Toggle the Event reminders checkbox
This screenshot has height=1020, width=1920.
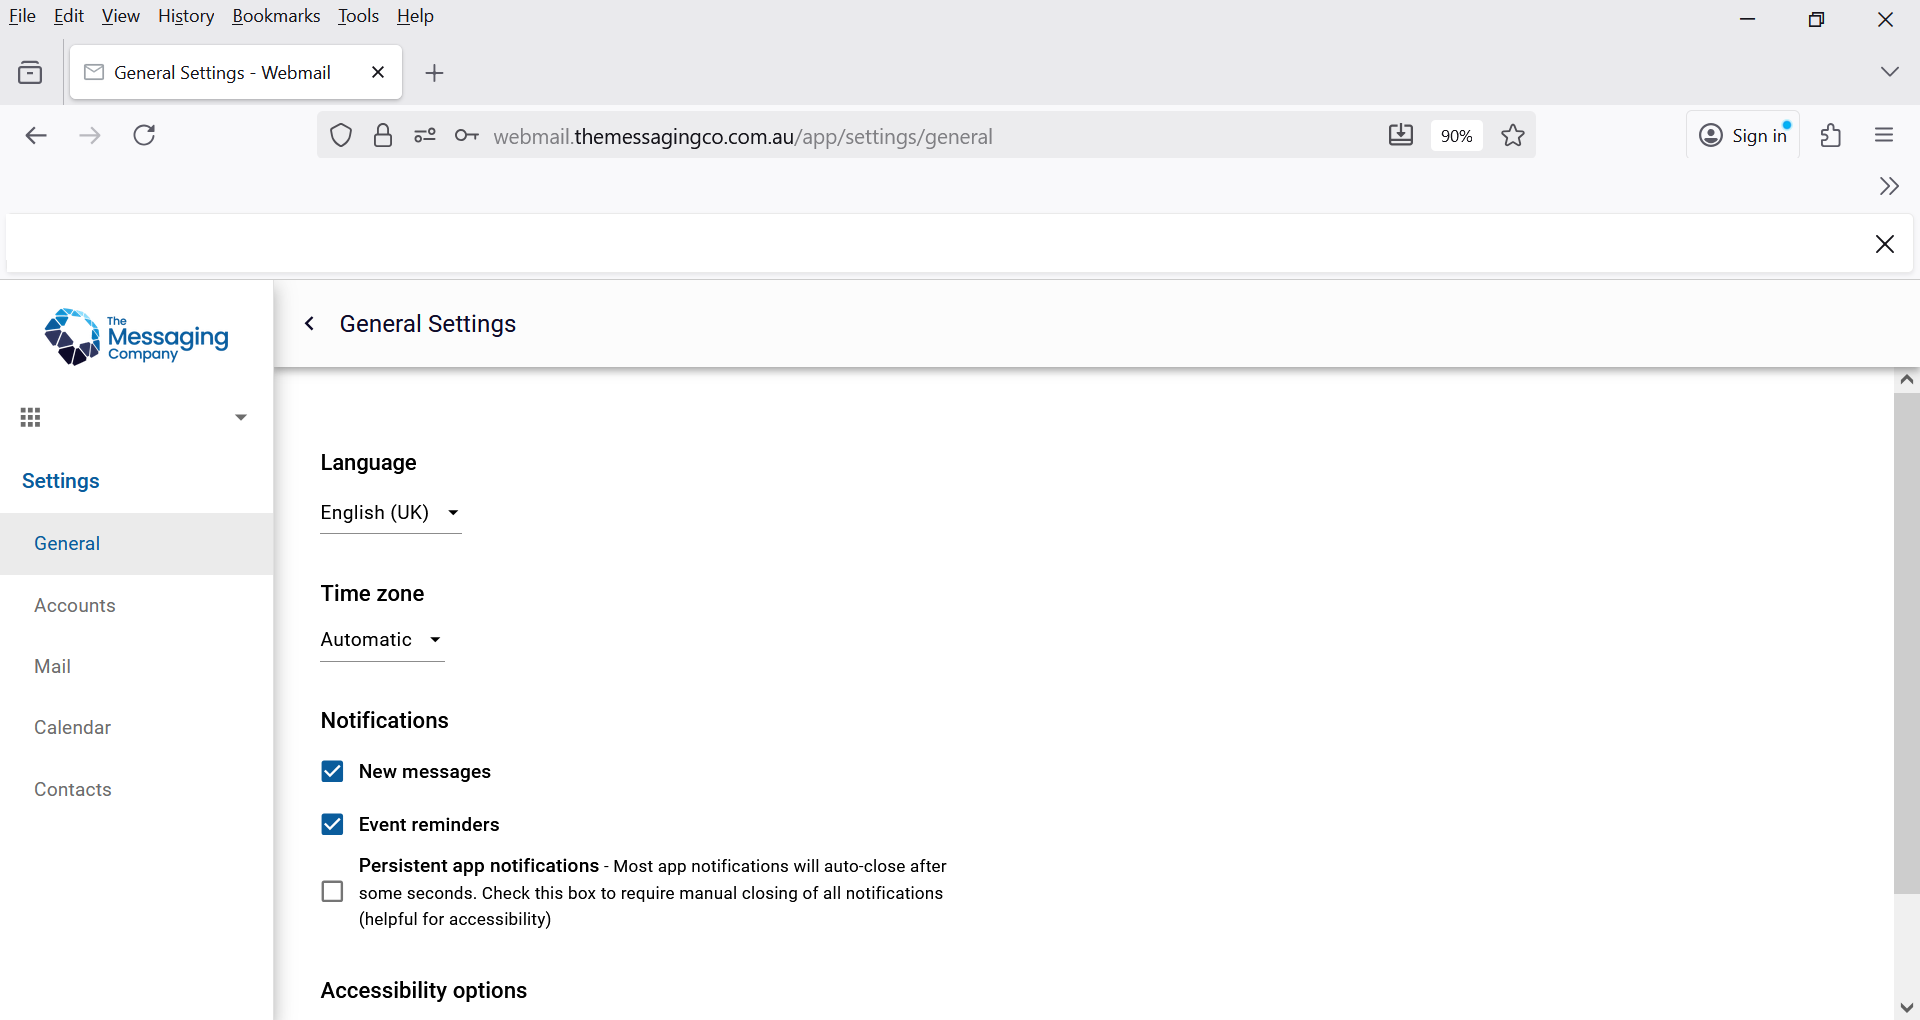[x=332, y=824]
